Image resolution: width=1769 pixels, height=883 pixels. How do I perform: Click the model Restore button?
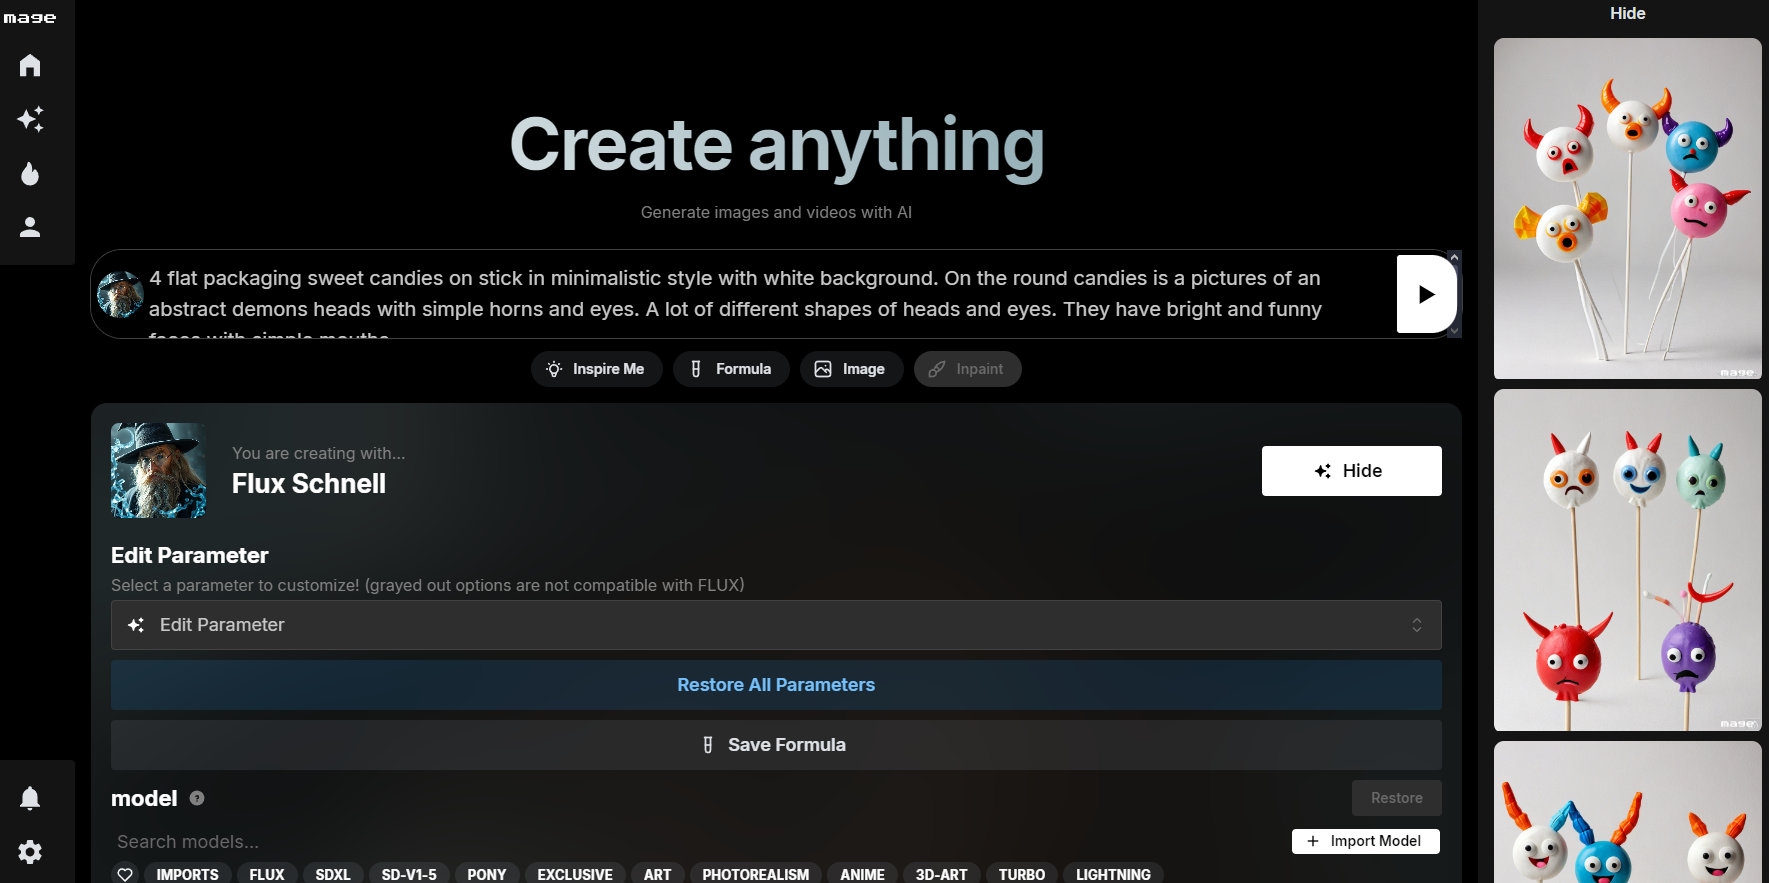tap(1396, 798)
